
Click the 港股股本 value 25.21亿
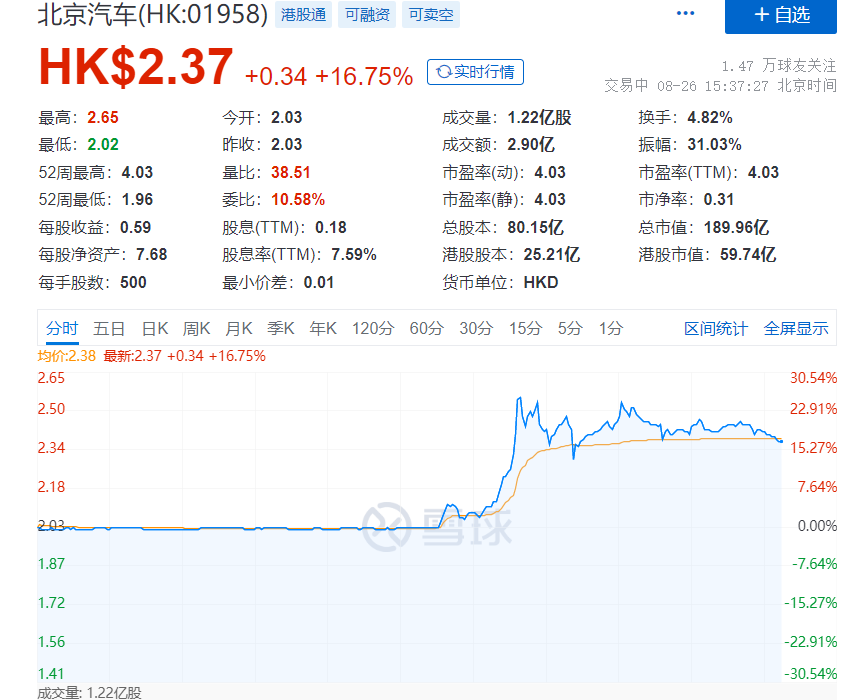551,254
